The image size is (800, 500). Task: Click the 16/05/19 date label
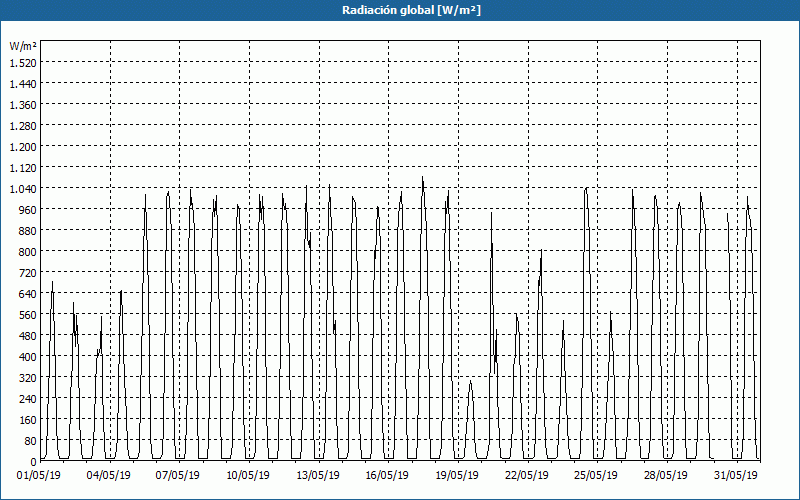(x=387, y=475)
